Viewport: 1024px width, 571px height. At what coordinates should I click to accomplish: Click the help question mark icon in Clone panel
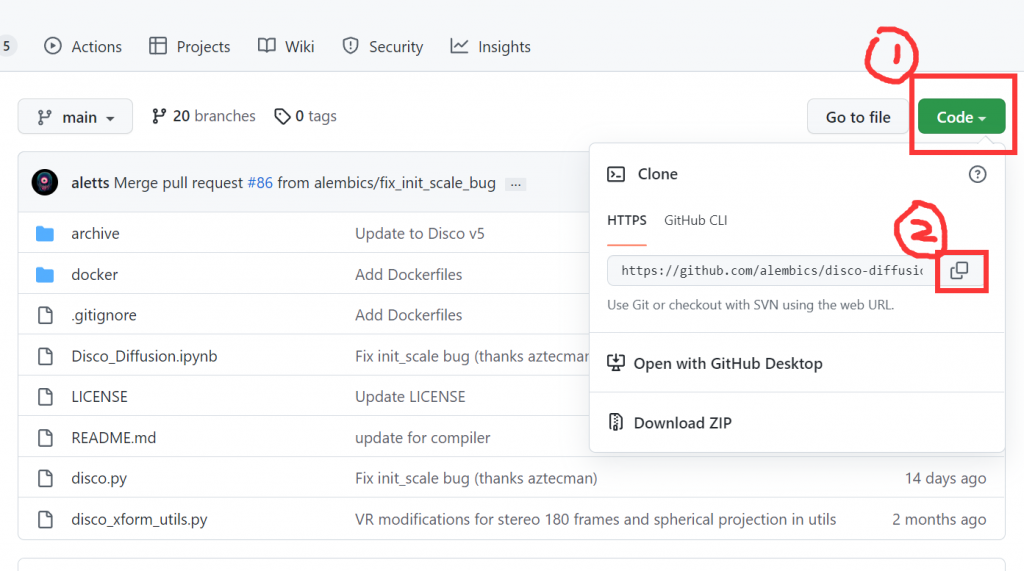(977, 174)
